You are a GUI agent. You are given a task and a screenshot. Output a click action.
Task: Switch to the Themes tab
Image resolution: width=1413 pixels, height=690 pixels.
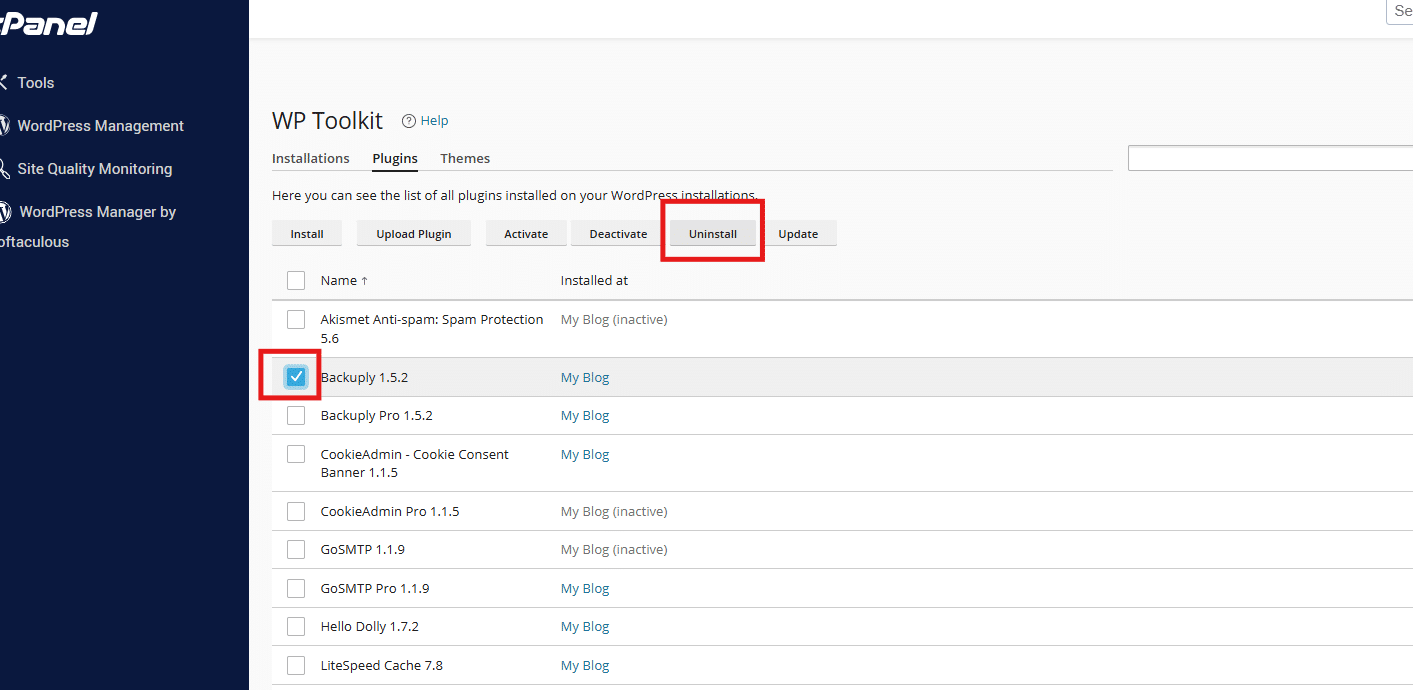(x=465, y=158)
